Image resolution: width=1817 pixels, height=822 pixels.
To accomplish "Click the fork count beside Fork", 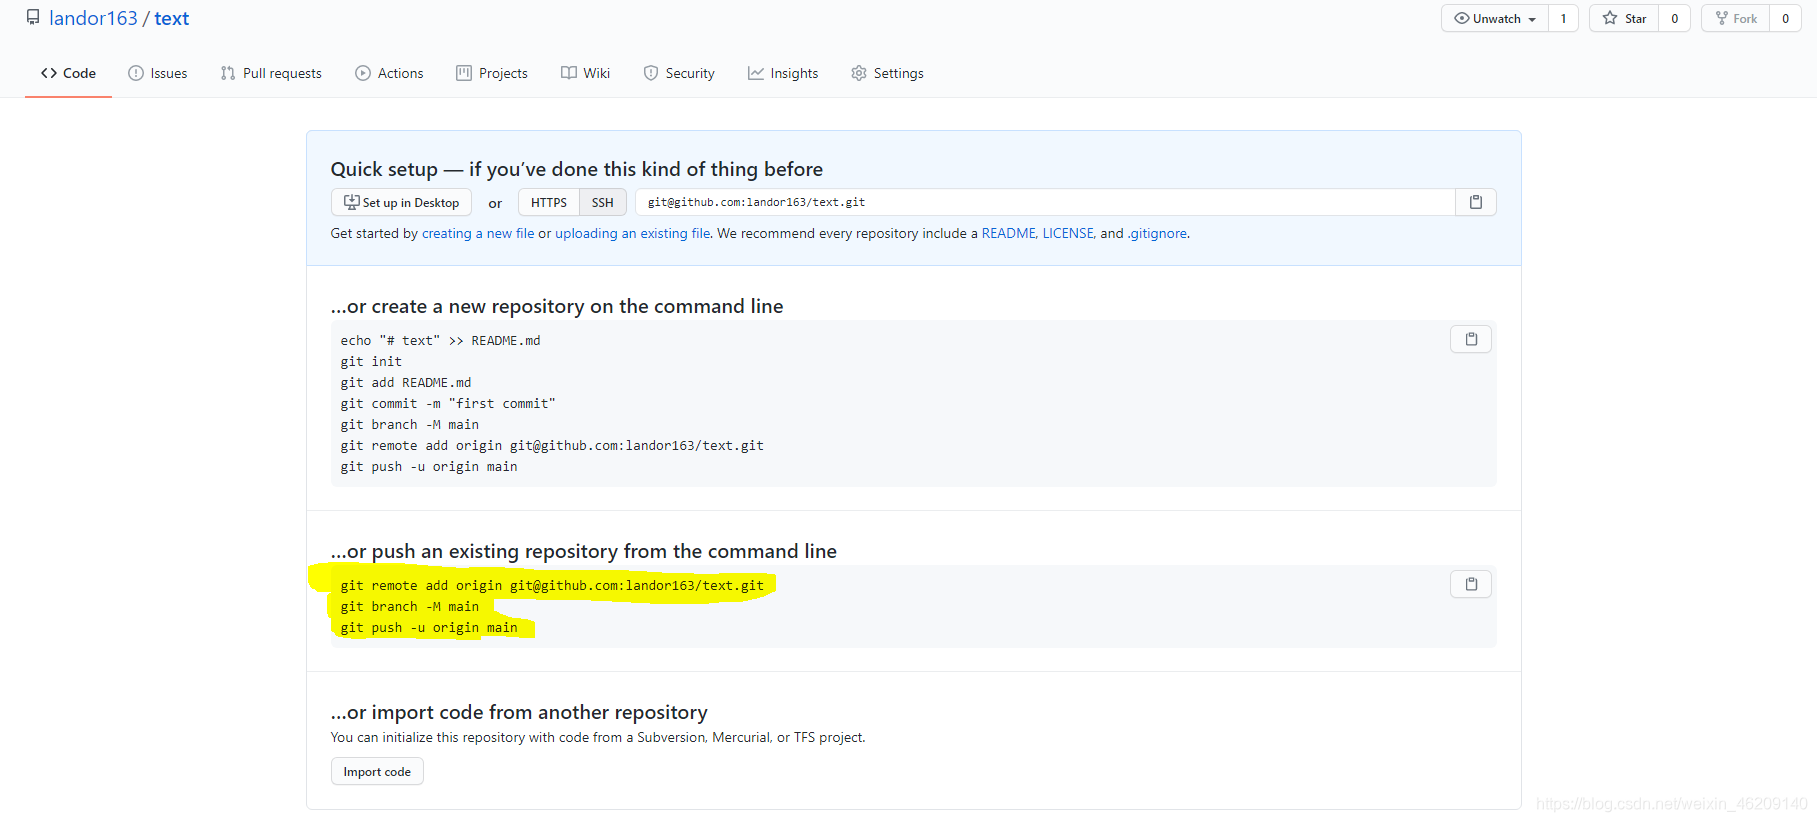I will pyautogui.click(x=1785, y=18).
